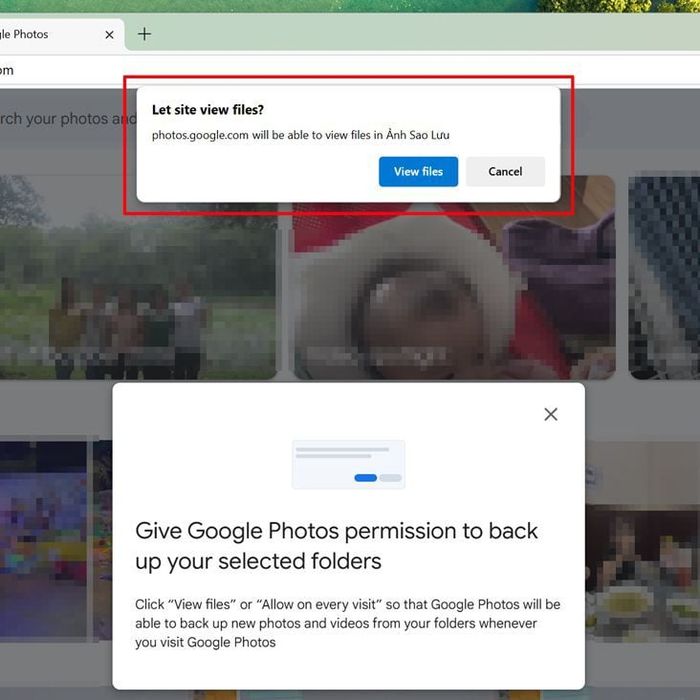Open the blue checkered photo thumbnail
This screenshot has width=700, height=700.
(x=664, y=278)
